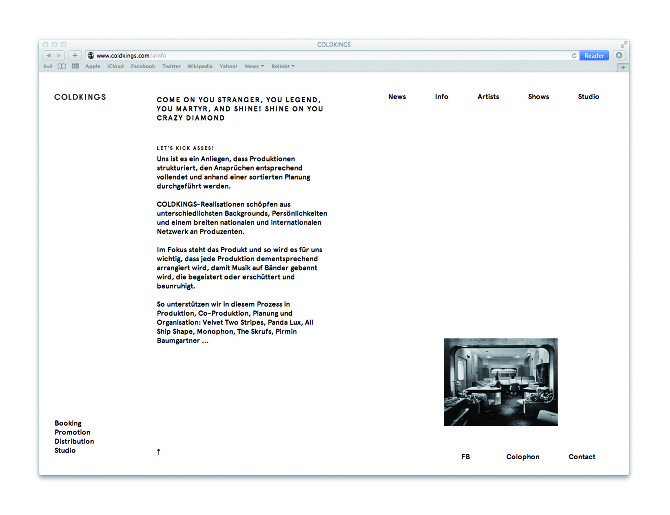
Task: Click the browser forward arrow button
Action: tap(59, 56)
